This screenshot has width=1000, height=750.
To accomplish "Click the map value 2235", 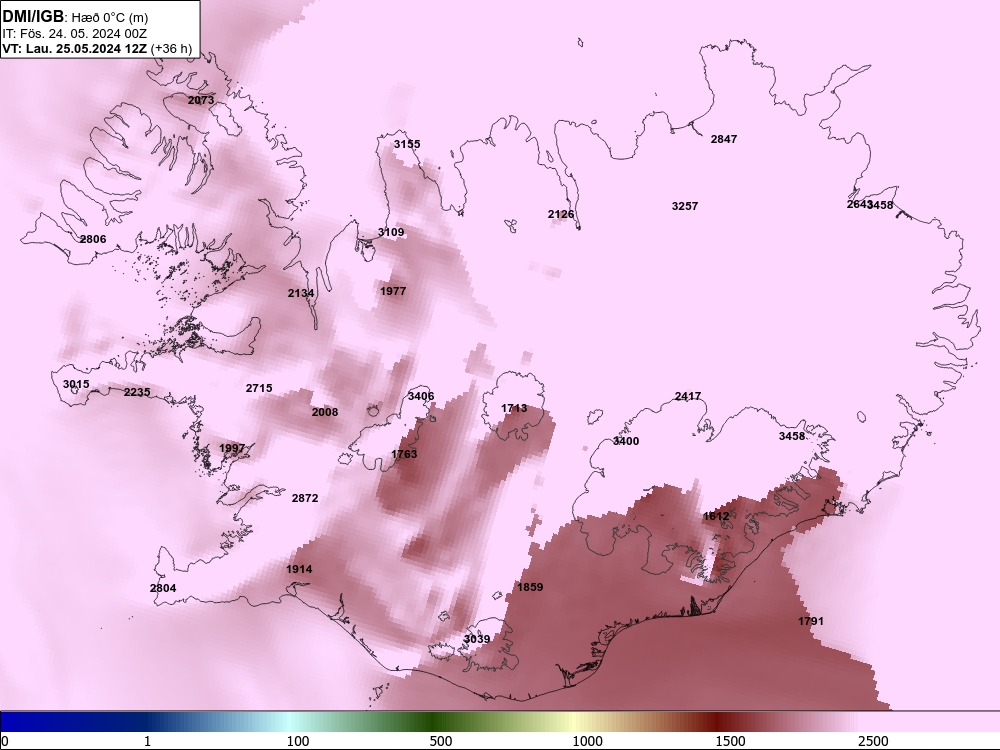I will (136, 392).
